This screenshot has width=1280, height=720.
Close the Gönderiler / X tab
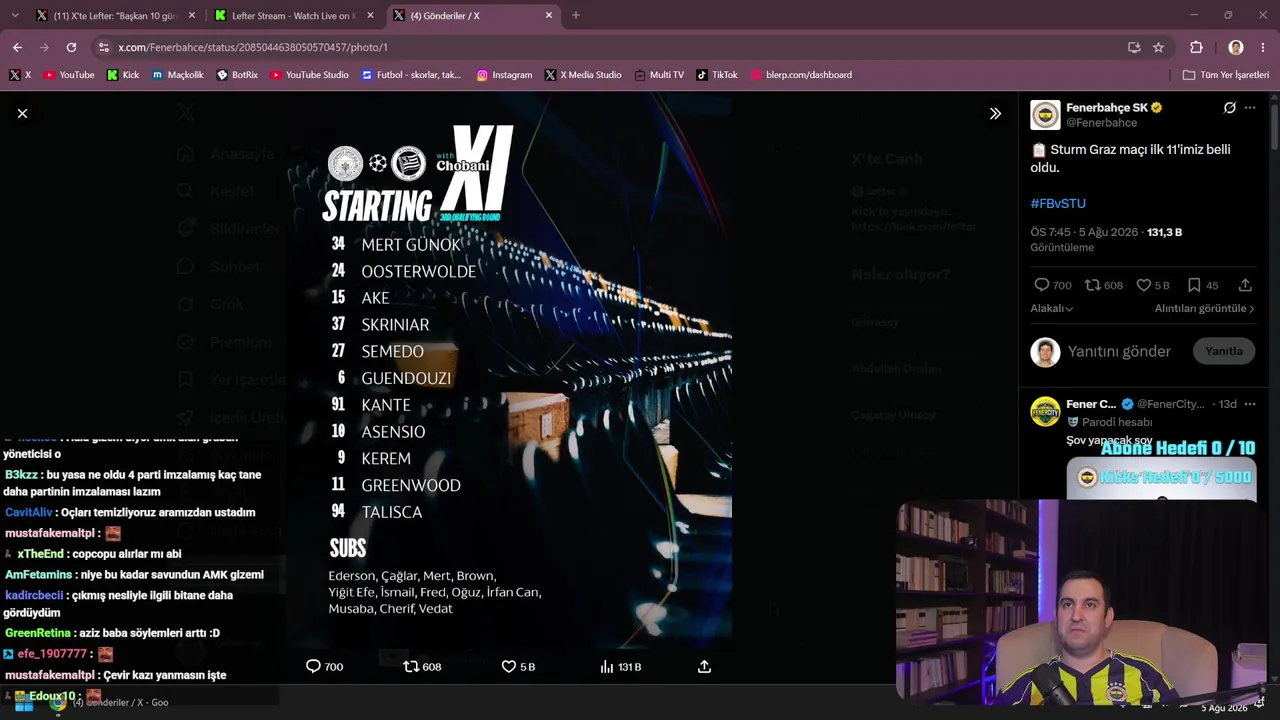point(549,16)
